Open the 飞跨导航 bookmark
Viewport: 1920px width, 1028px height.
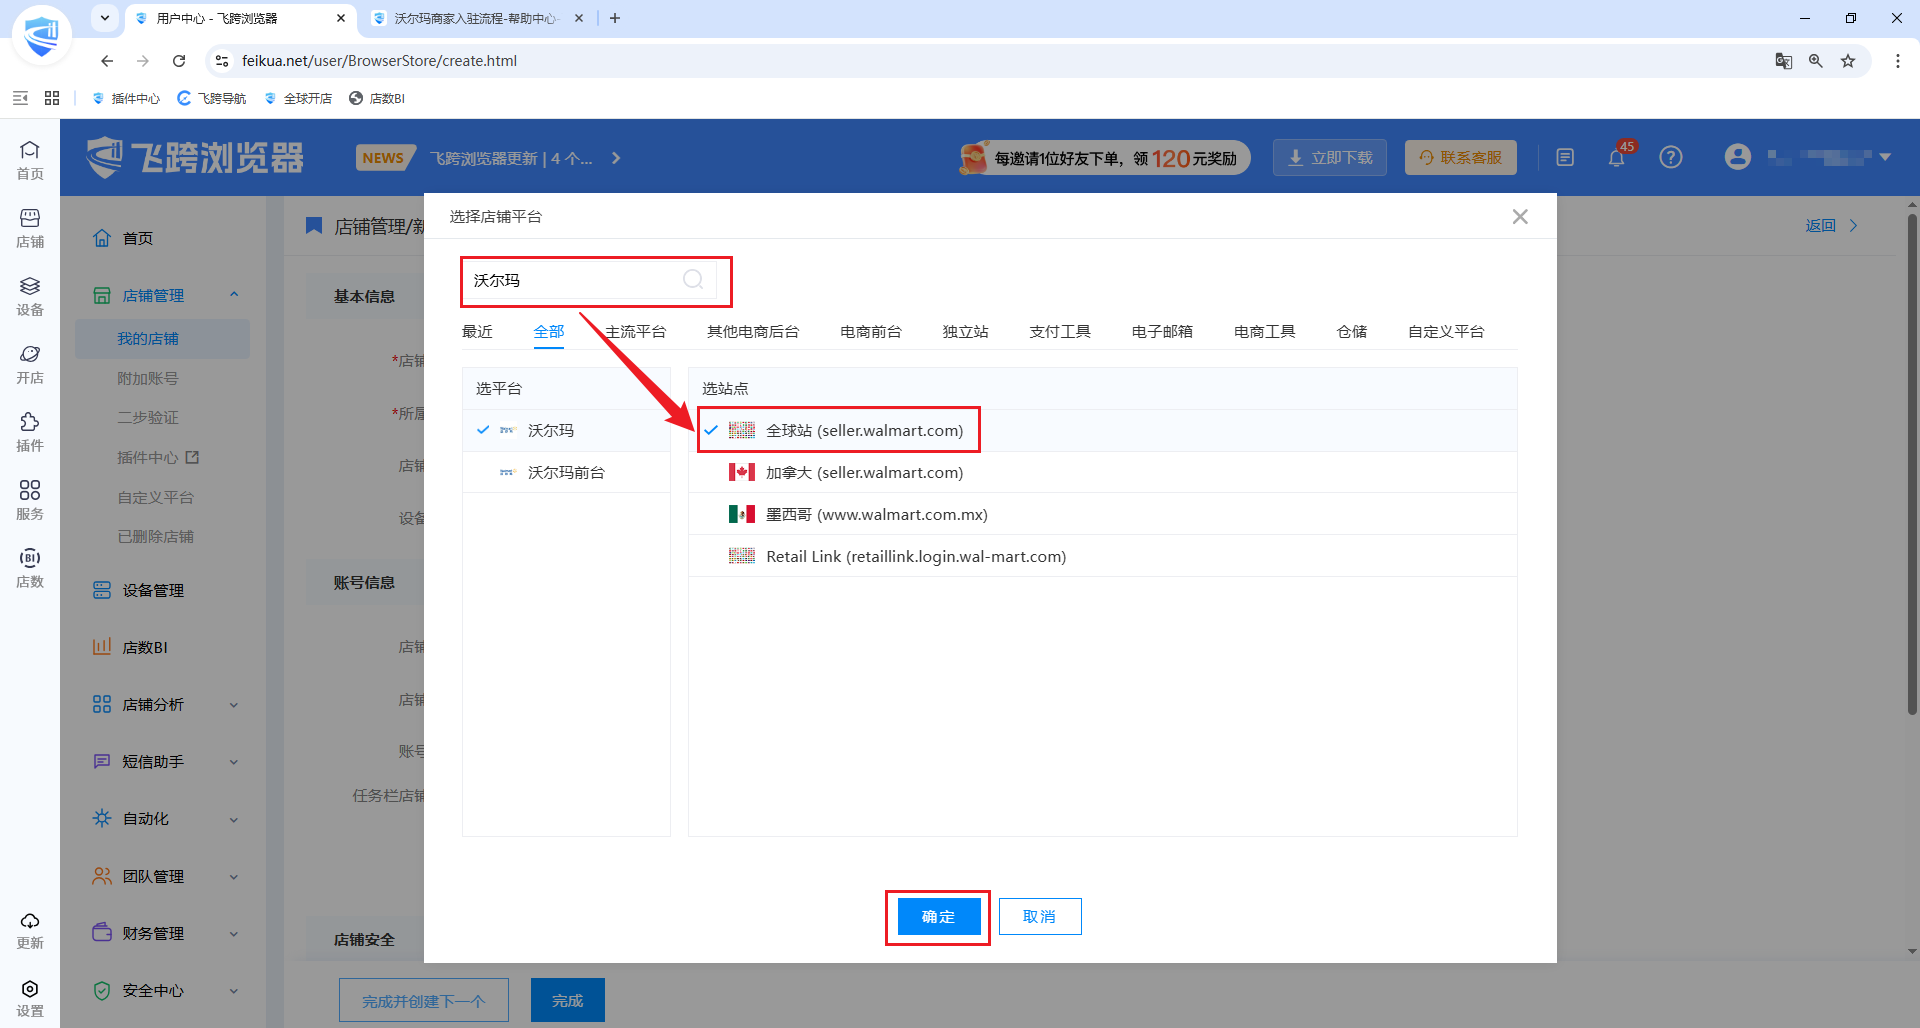212,98
